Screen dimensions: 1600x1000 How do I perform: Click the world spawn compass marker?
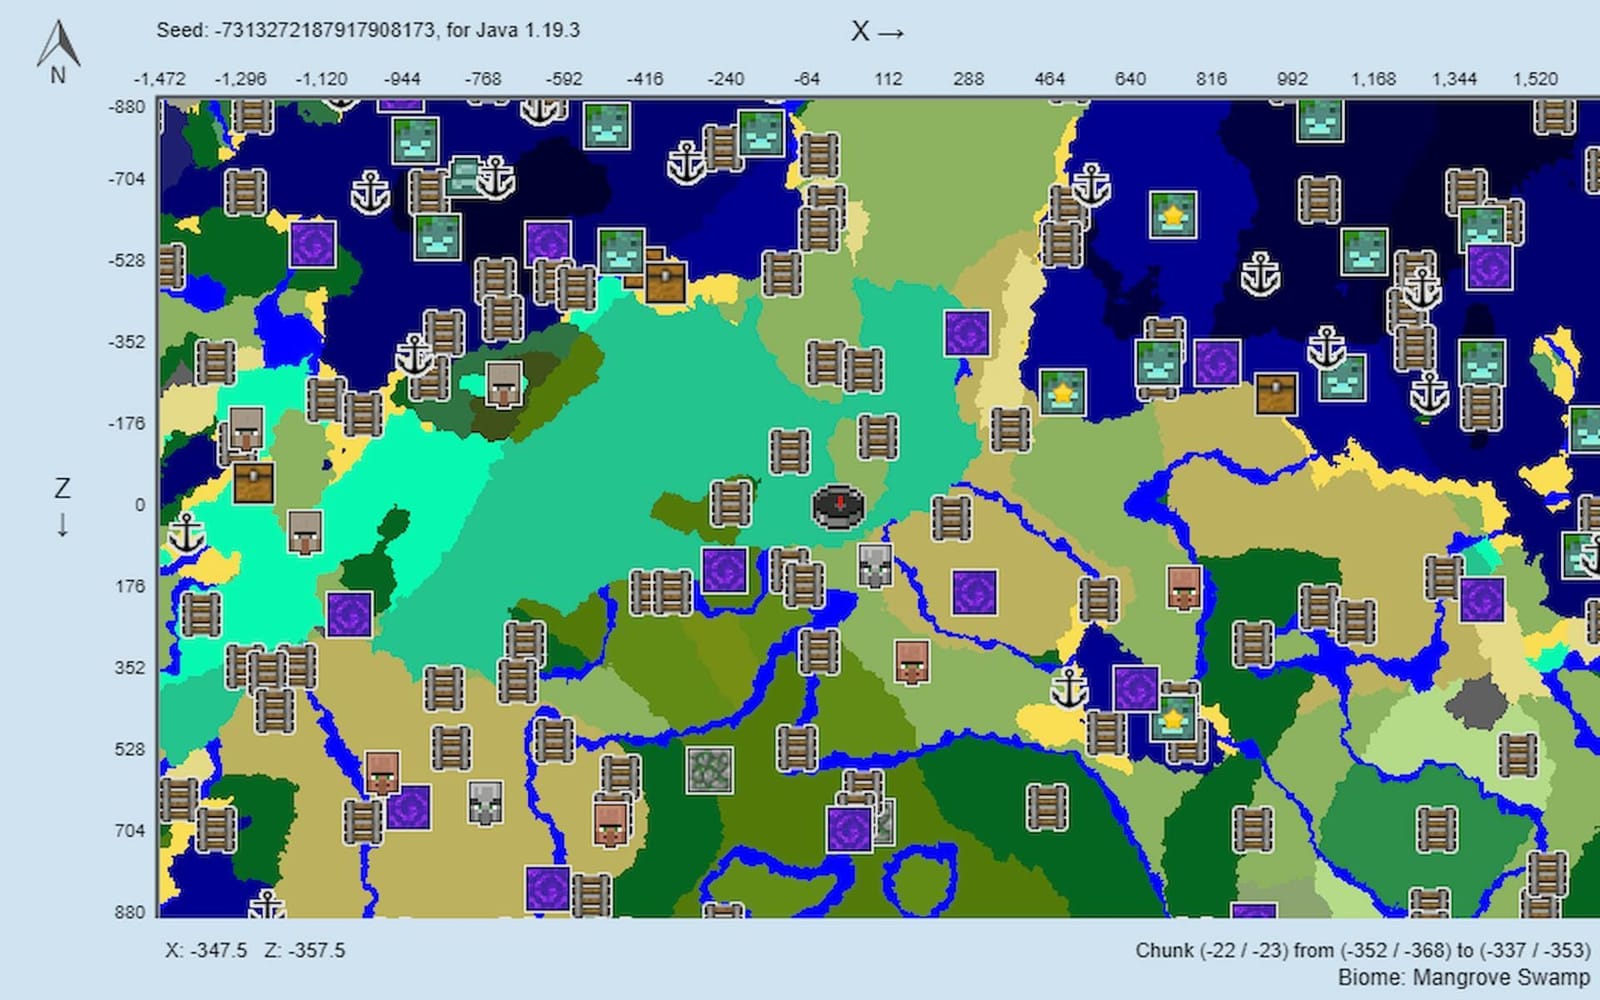837,506
